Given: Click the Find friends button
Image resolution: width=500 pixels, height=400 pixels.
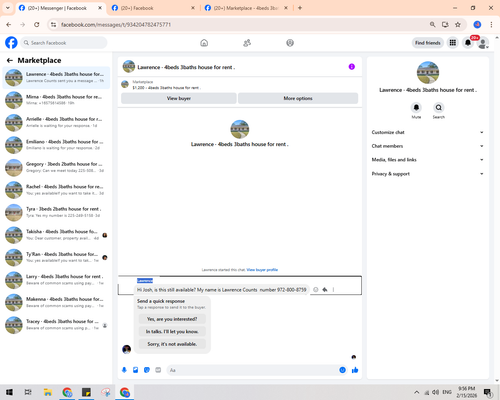Looking at the screenshot, I should coord(428,43).
